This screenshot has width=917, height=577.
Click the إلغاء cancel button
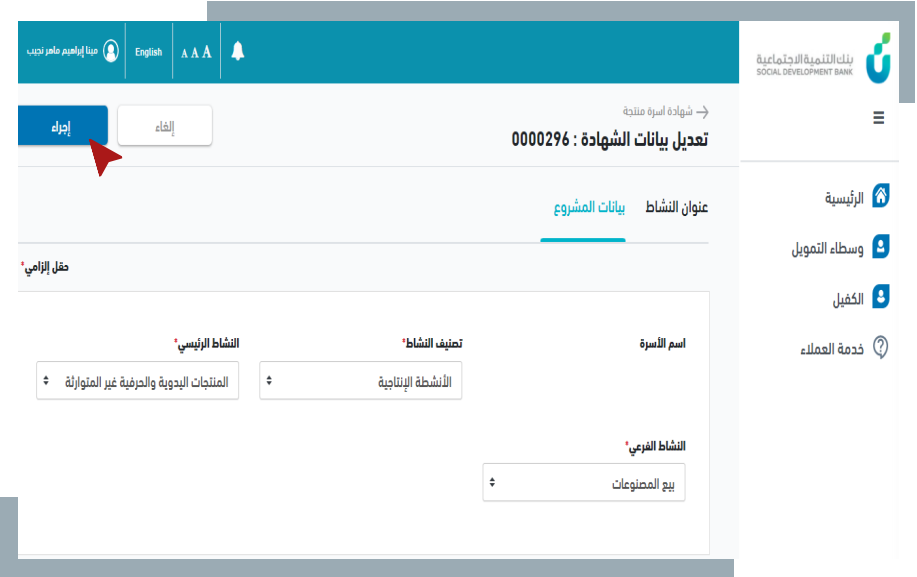coord(165,126)
